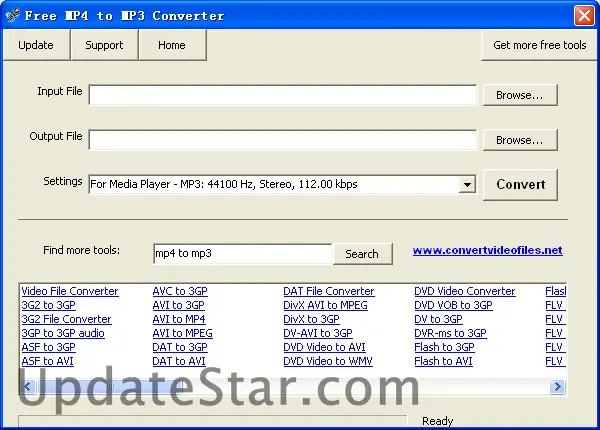This screenshot has height=430, width=600.
Task: Open DVD VOB to 3GP link
Action: 453,305
